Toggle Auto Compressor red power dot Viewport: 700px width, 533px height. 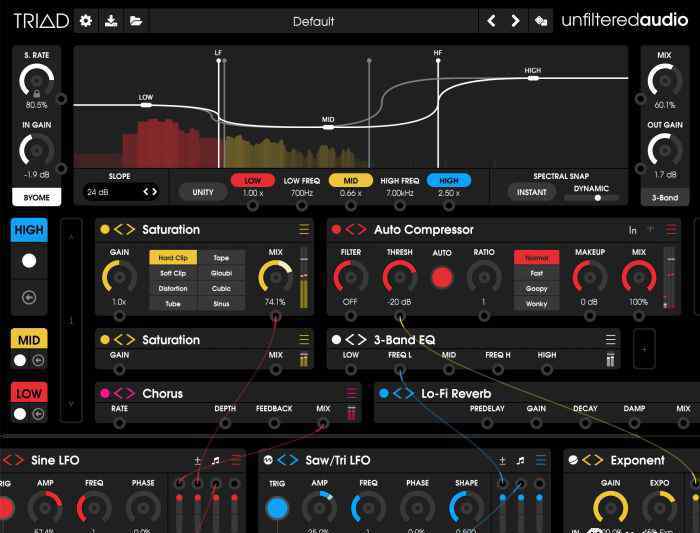(336, 229)
